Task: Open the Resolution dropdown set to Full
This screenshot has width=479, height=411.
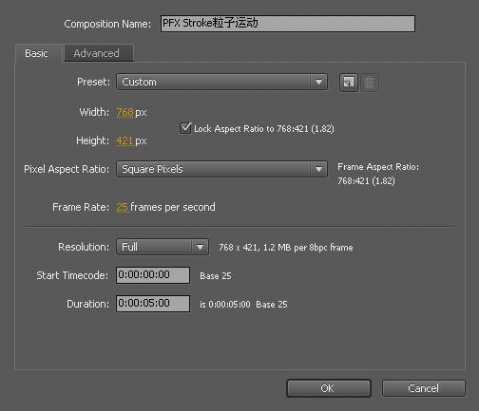Action: tap(162, 247)
